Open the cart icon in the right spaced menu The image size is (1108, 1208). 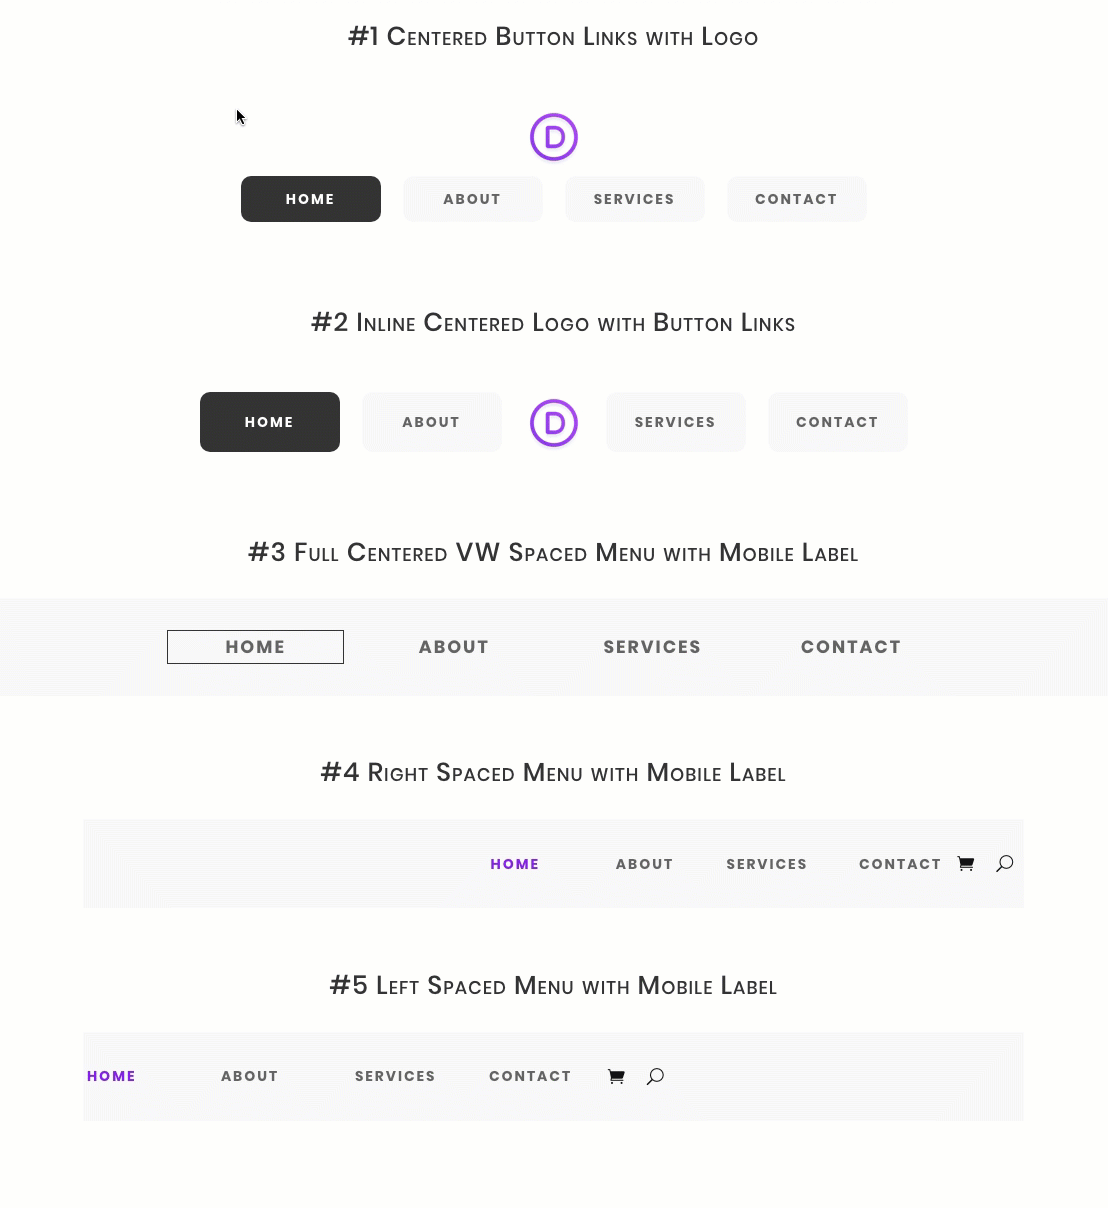point(966,864)
